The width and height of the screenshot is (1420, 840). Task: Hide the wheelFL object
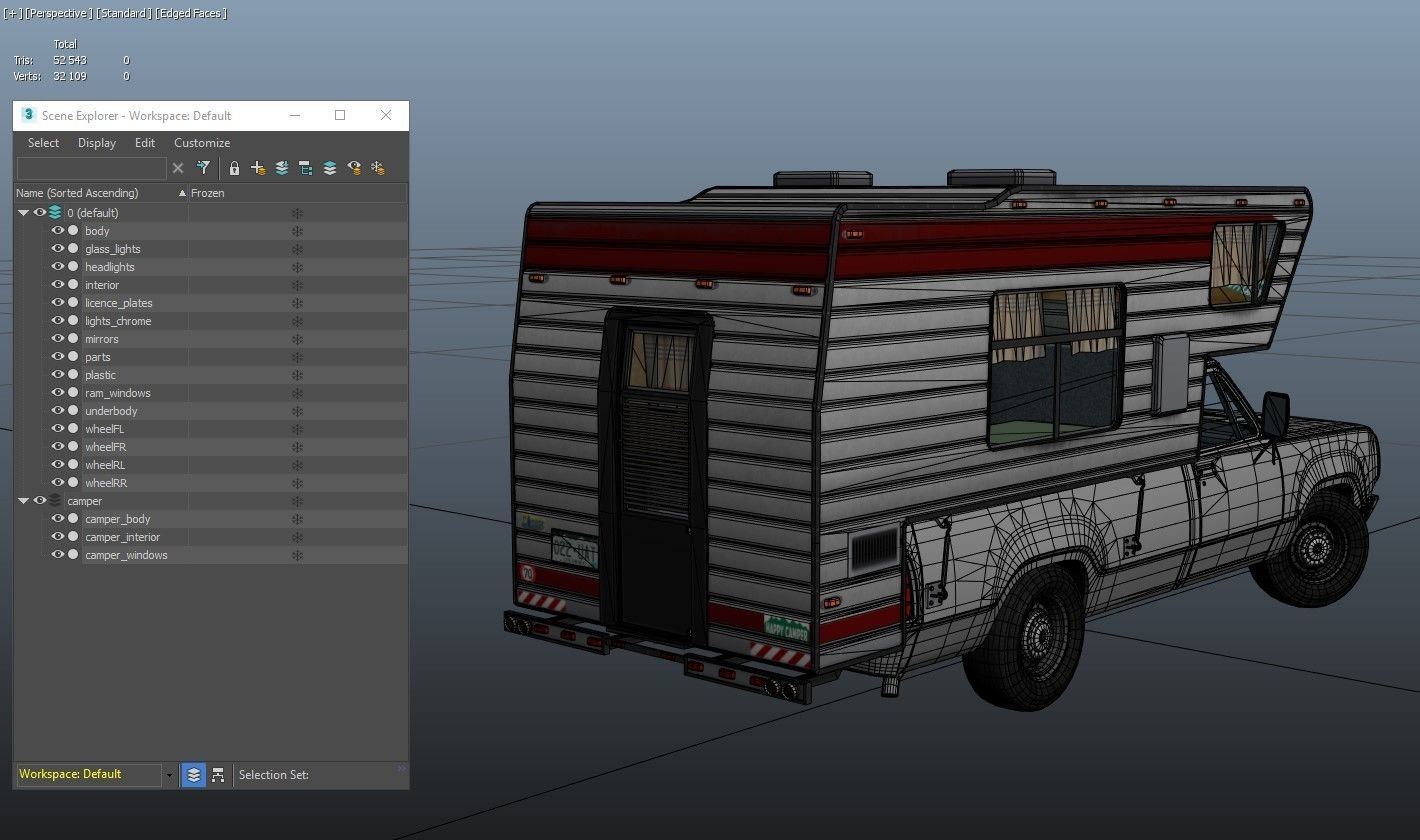click(58, 429)
